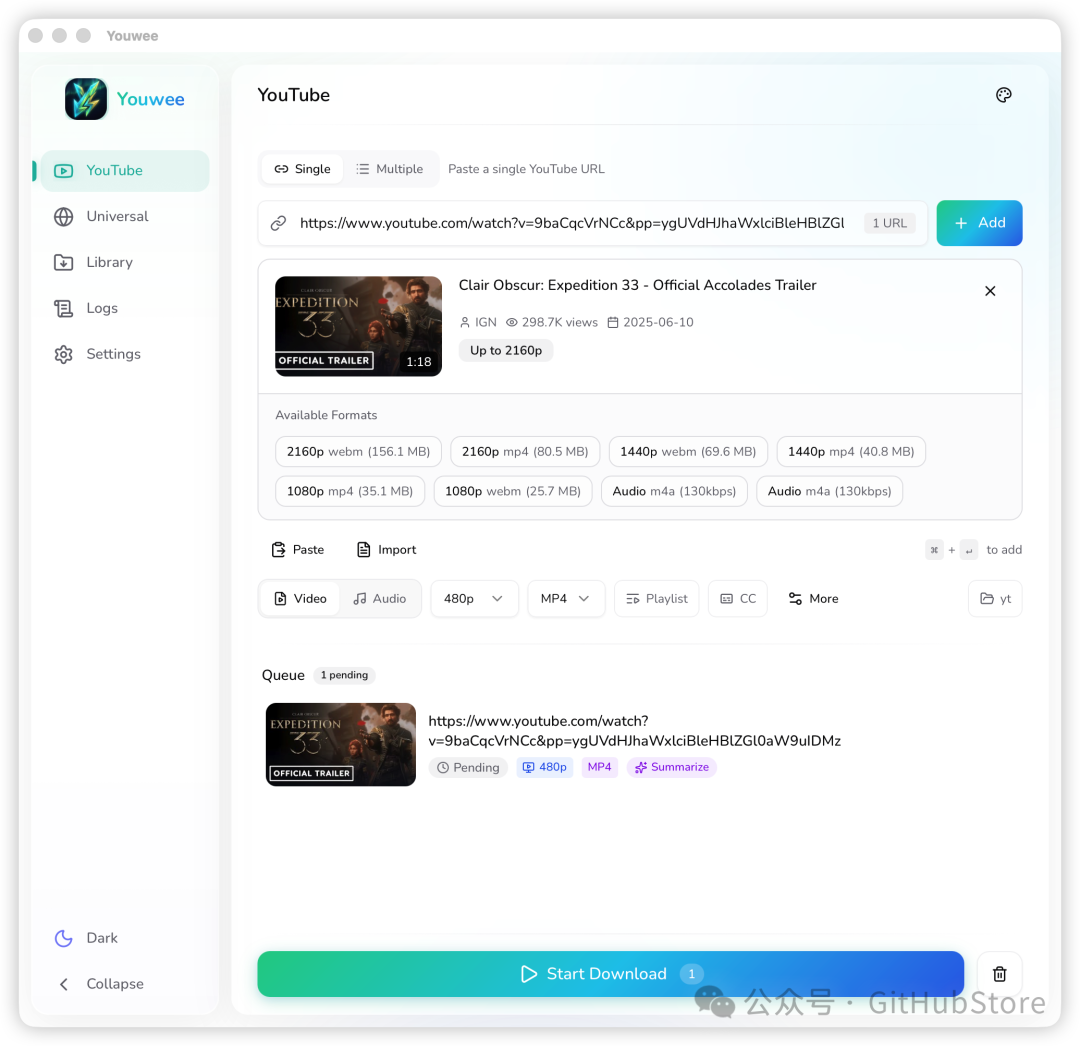This screenshot has width=1080, height=1046.
Task: Open the Logs page
Action: pyautogui.click(x=125, y=308)
